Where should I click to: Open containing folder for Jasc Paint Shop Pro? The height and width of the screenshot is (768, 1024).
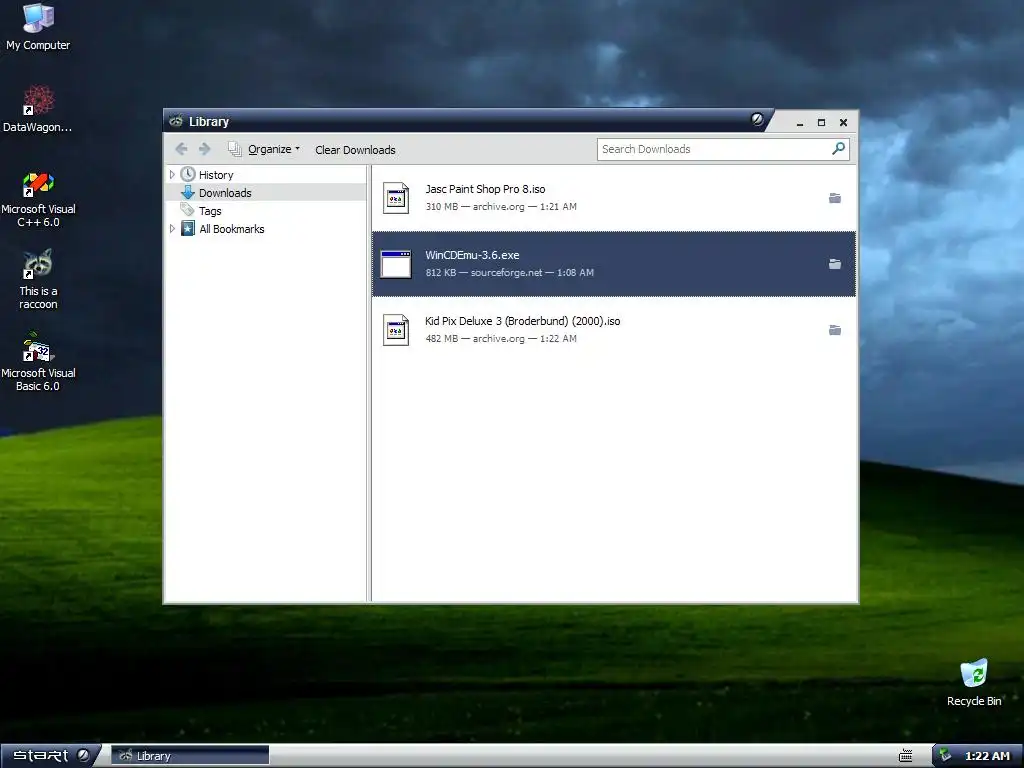tap(835, 198)
